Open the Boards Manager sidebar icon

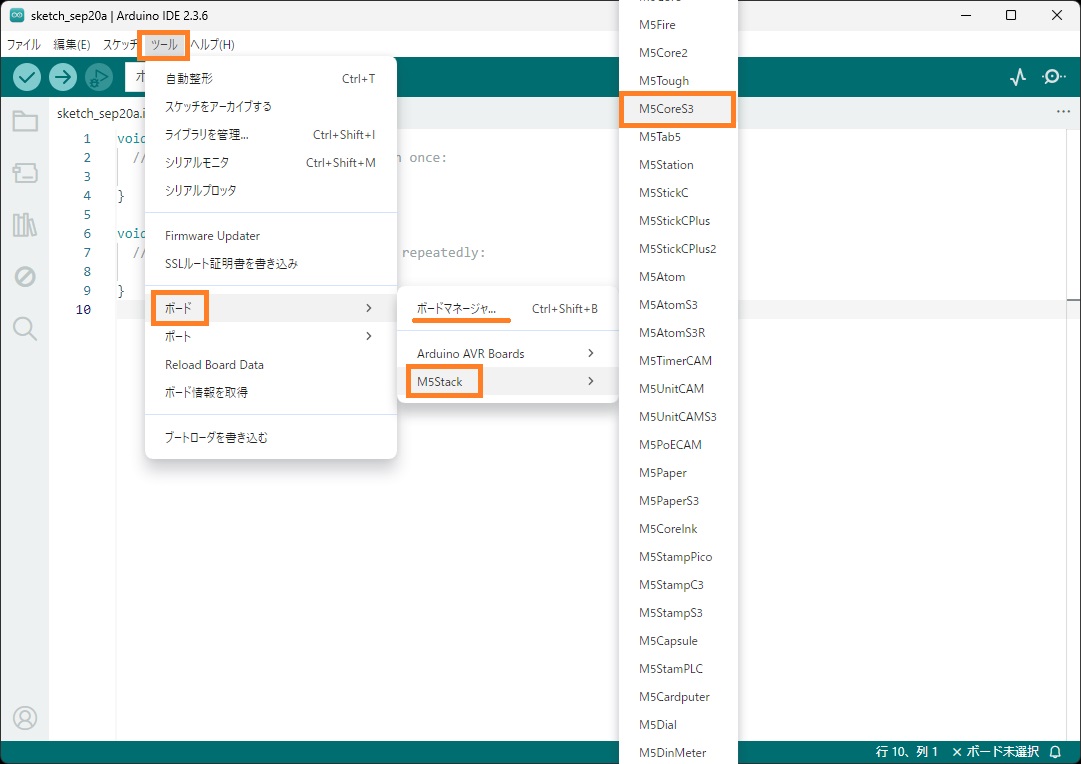(25, 173)
